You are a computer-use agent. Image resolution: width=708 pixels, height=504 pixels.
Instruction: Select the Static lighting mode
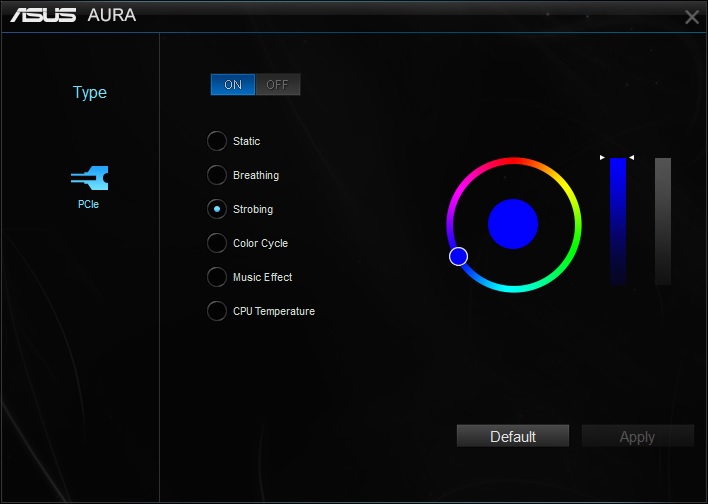point(217,141)
